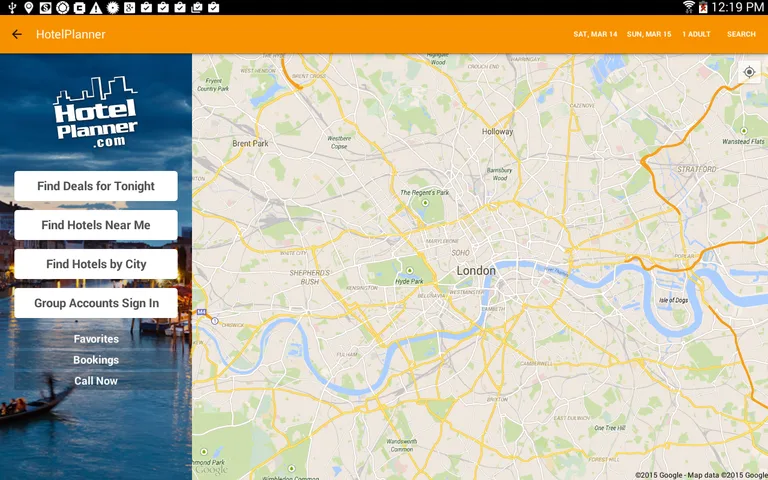
Task: Change check-out date SUN, MAR 15
Action: pyautogui.click(x=649, y=34)
